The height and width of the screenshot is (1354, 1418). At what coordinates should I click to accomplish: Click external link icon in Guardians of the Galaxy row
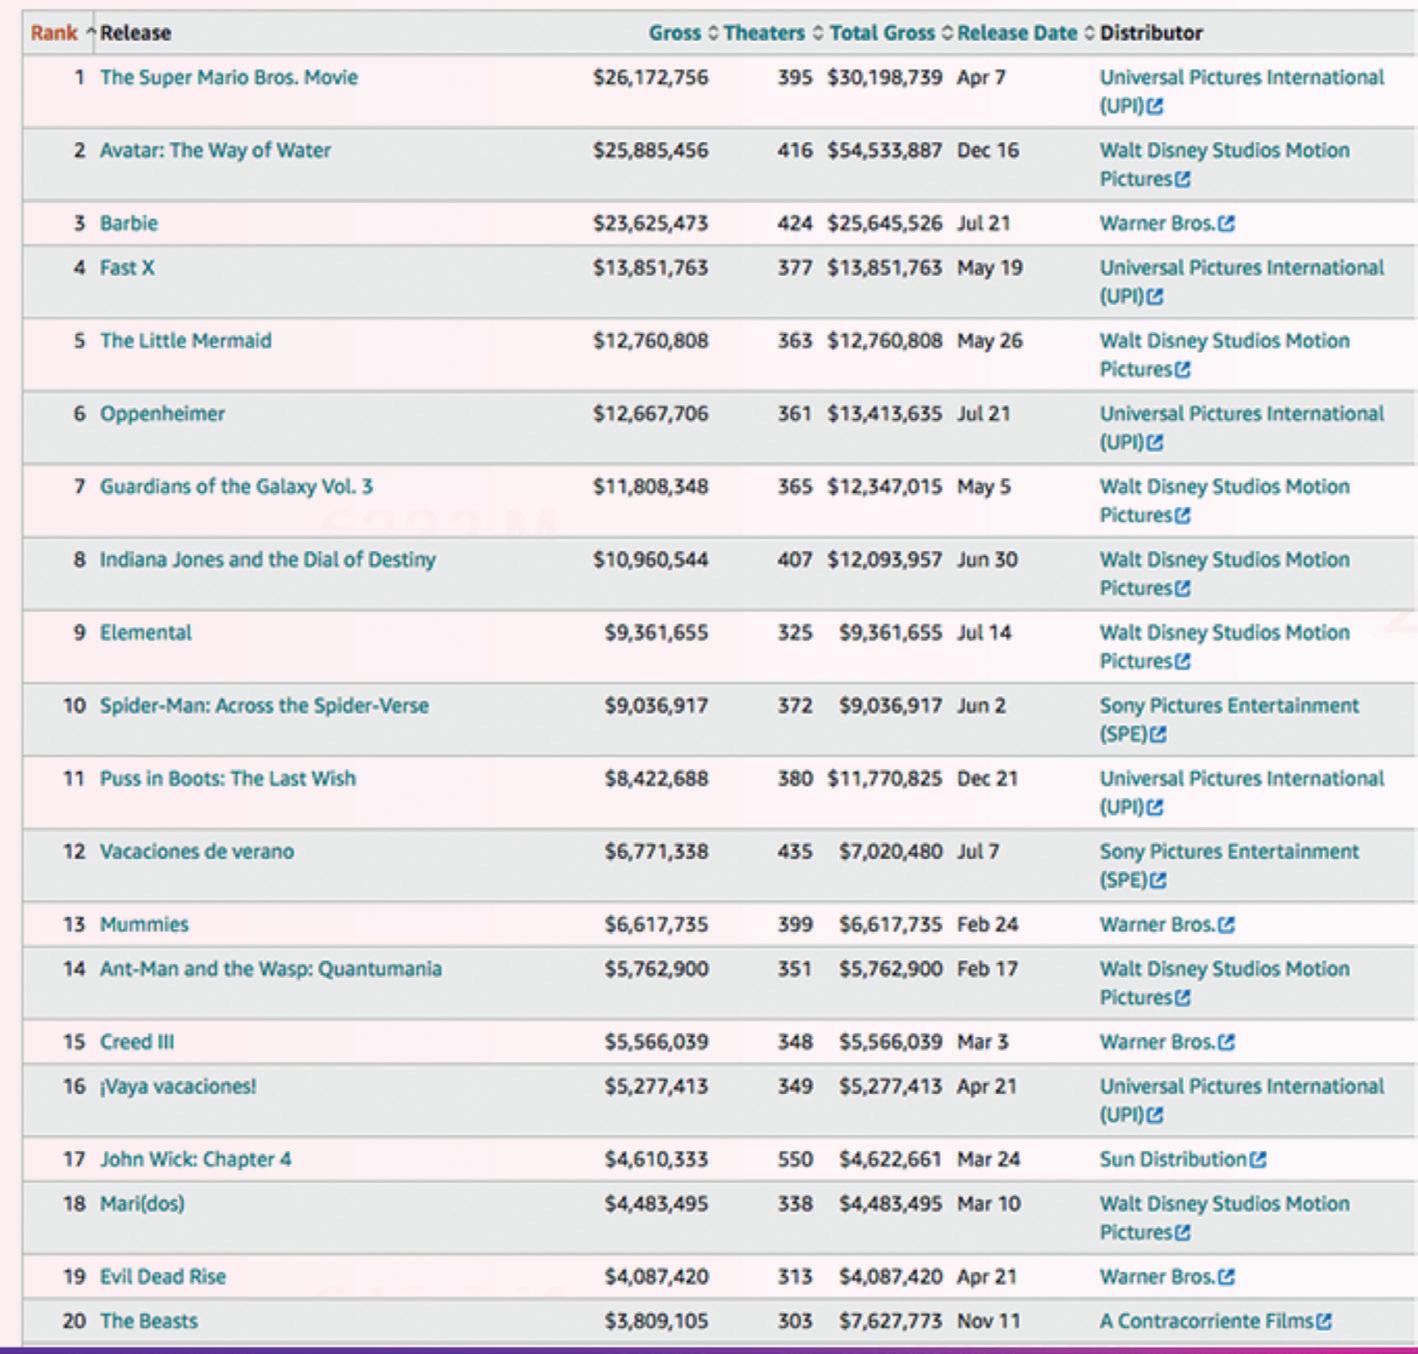(x=1183, y=516)
